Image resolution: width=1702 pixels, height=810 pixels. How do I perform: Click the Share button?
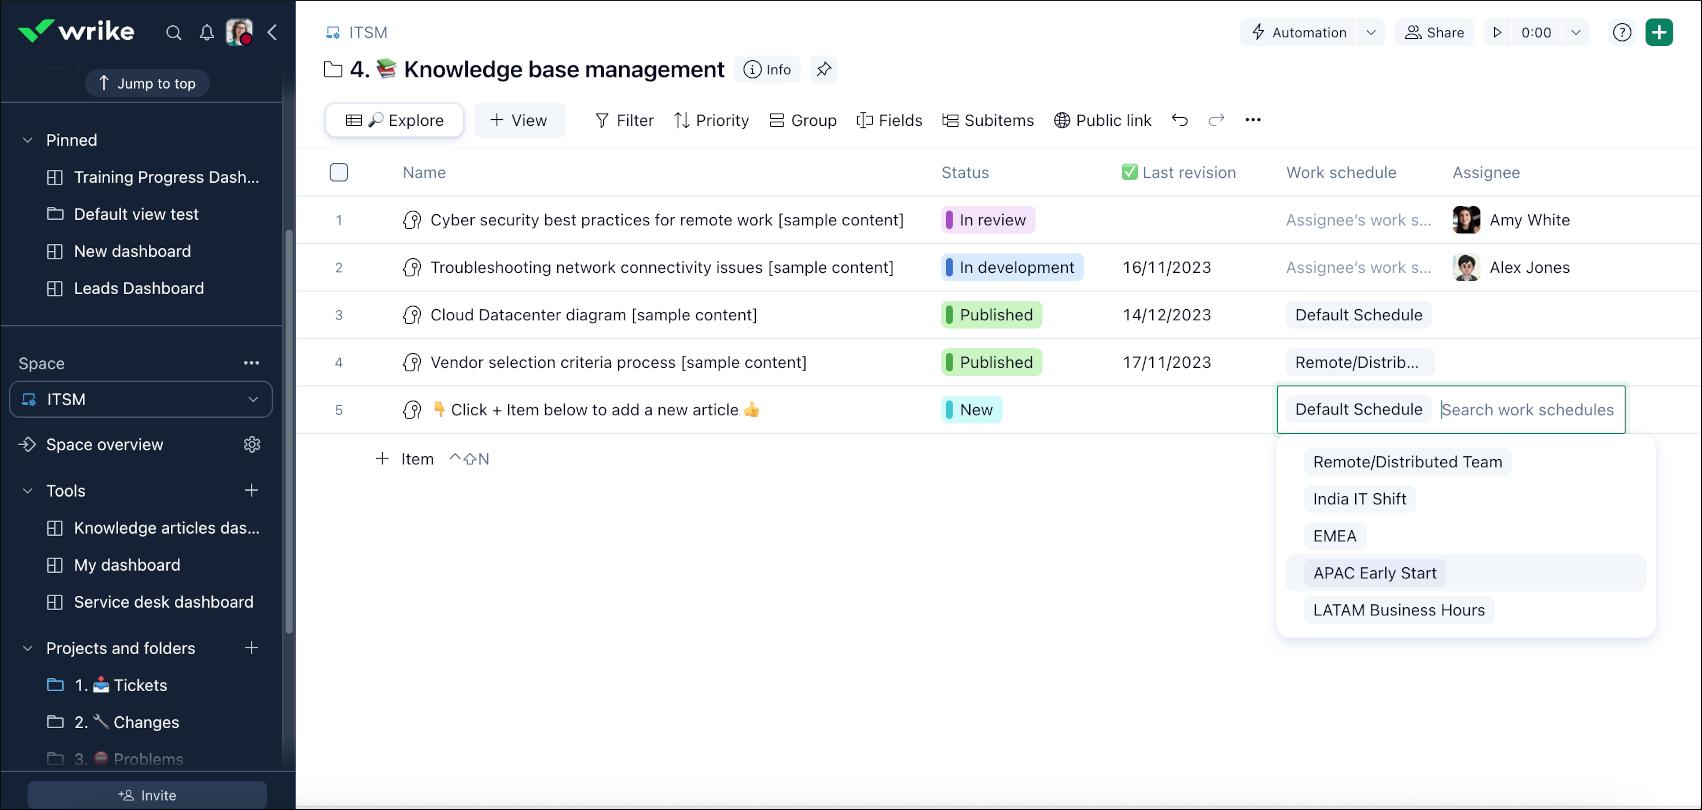[1435, 33]
